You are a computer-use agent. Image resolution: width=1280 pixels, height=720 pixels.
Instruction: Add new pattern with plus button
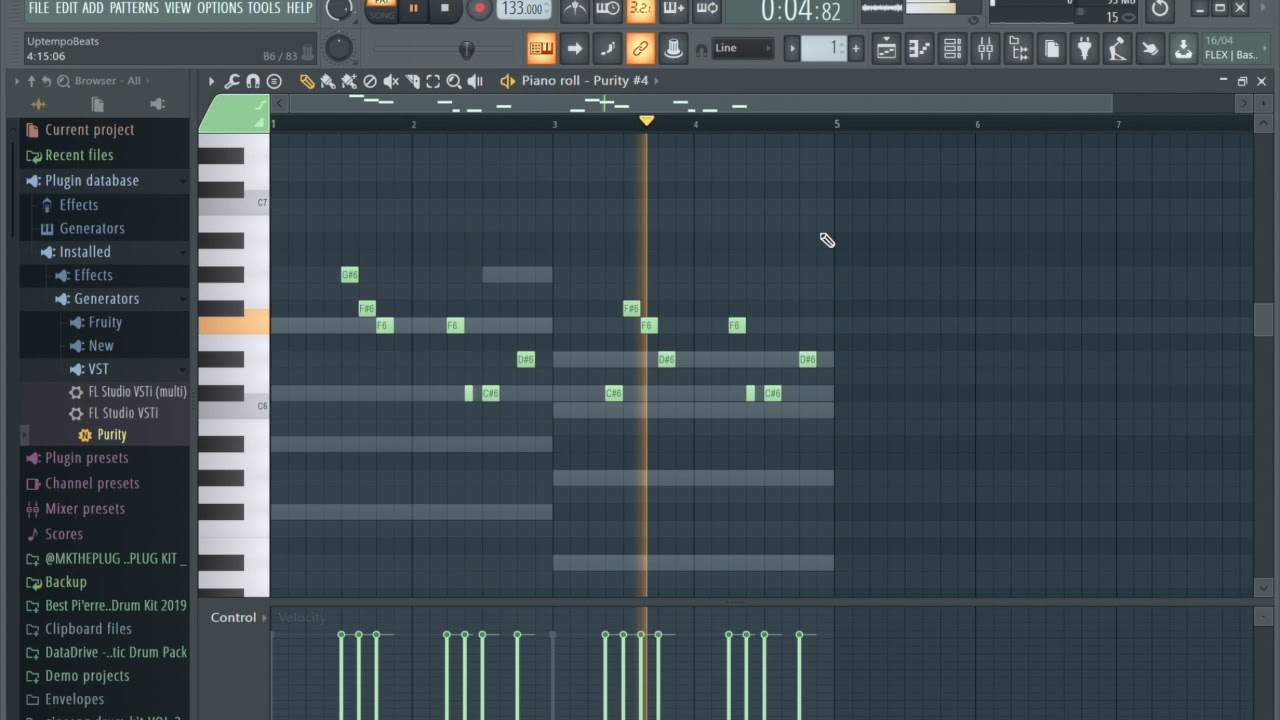(856, 48)
